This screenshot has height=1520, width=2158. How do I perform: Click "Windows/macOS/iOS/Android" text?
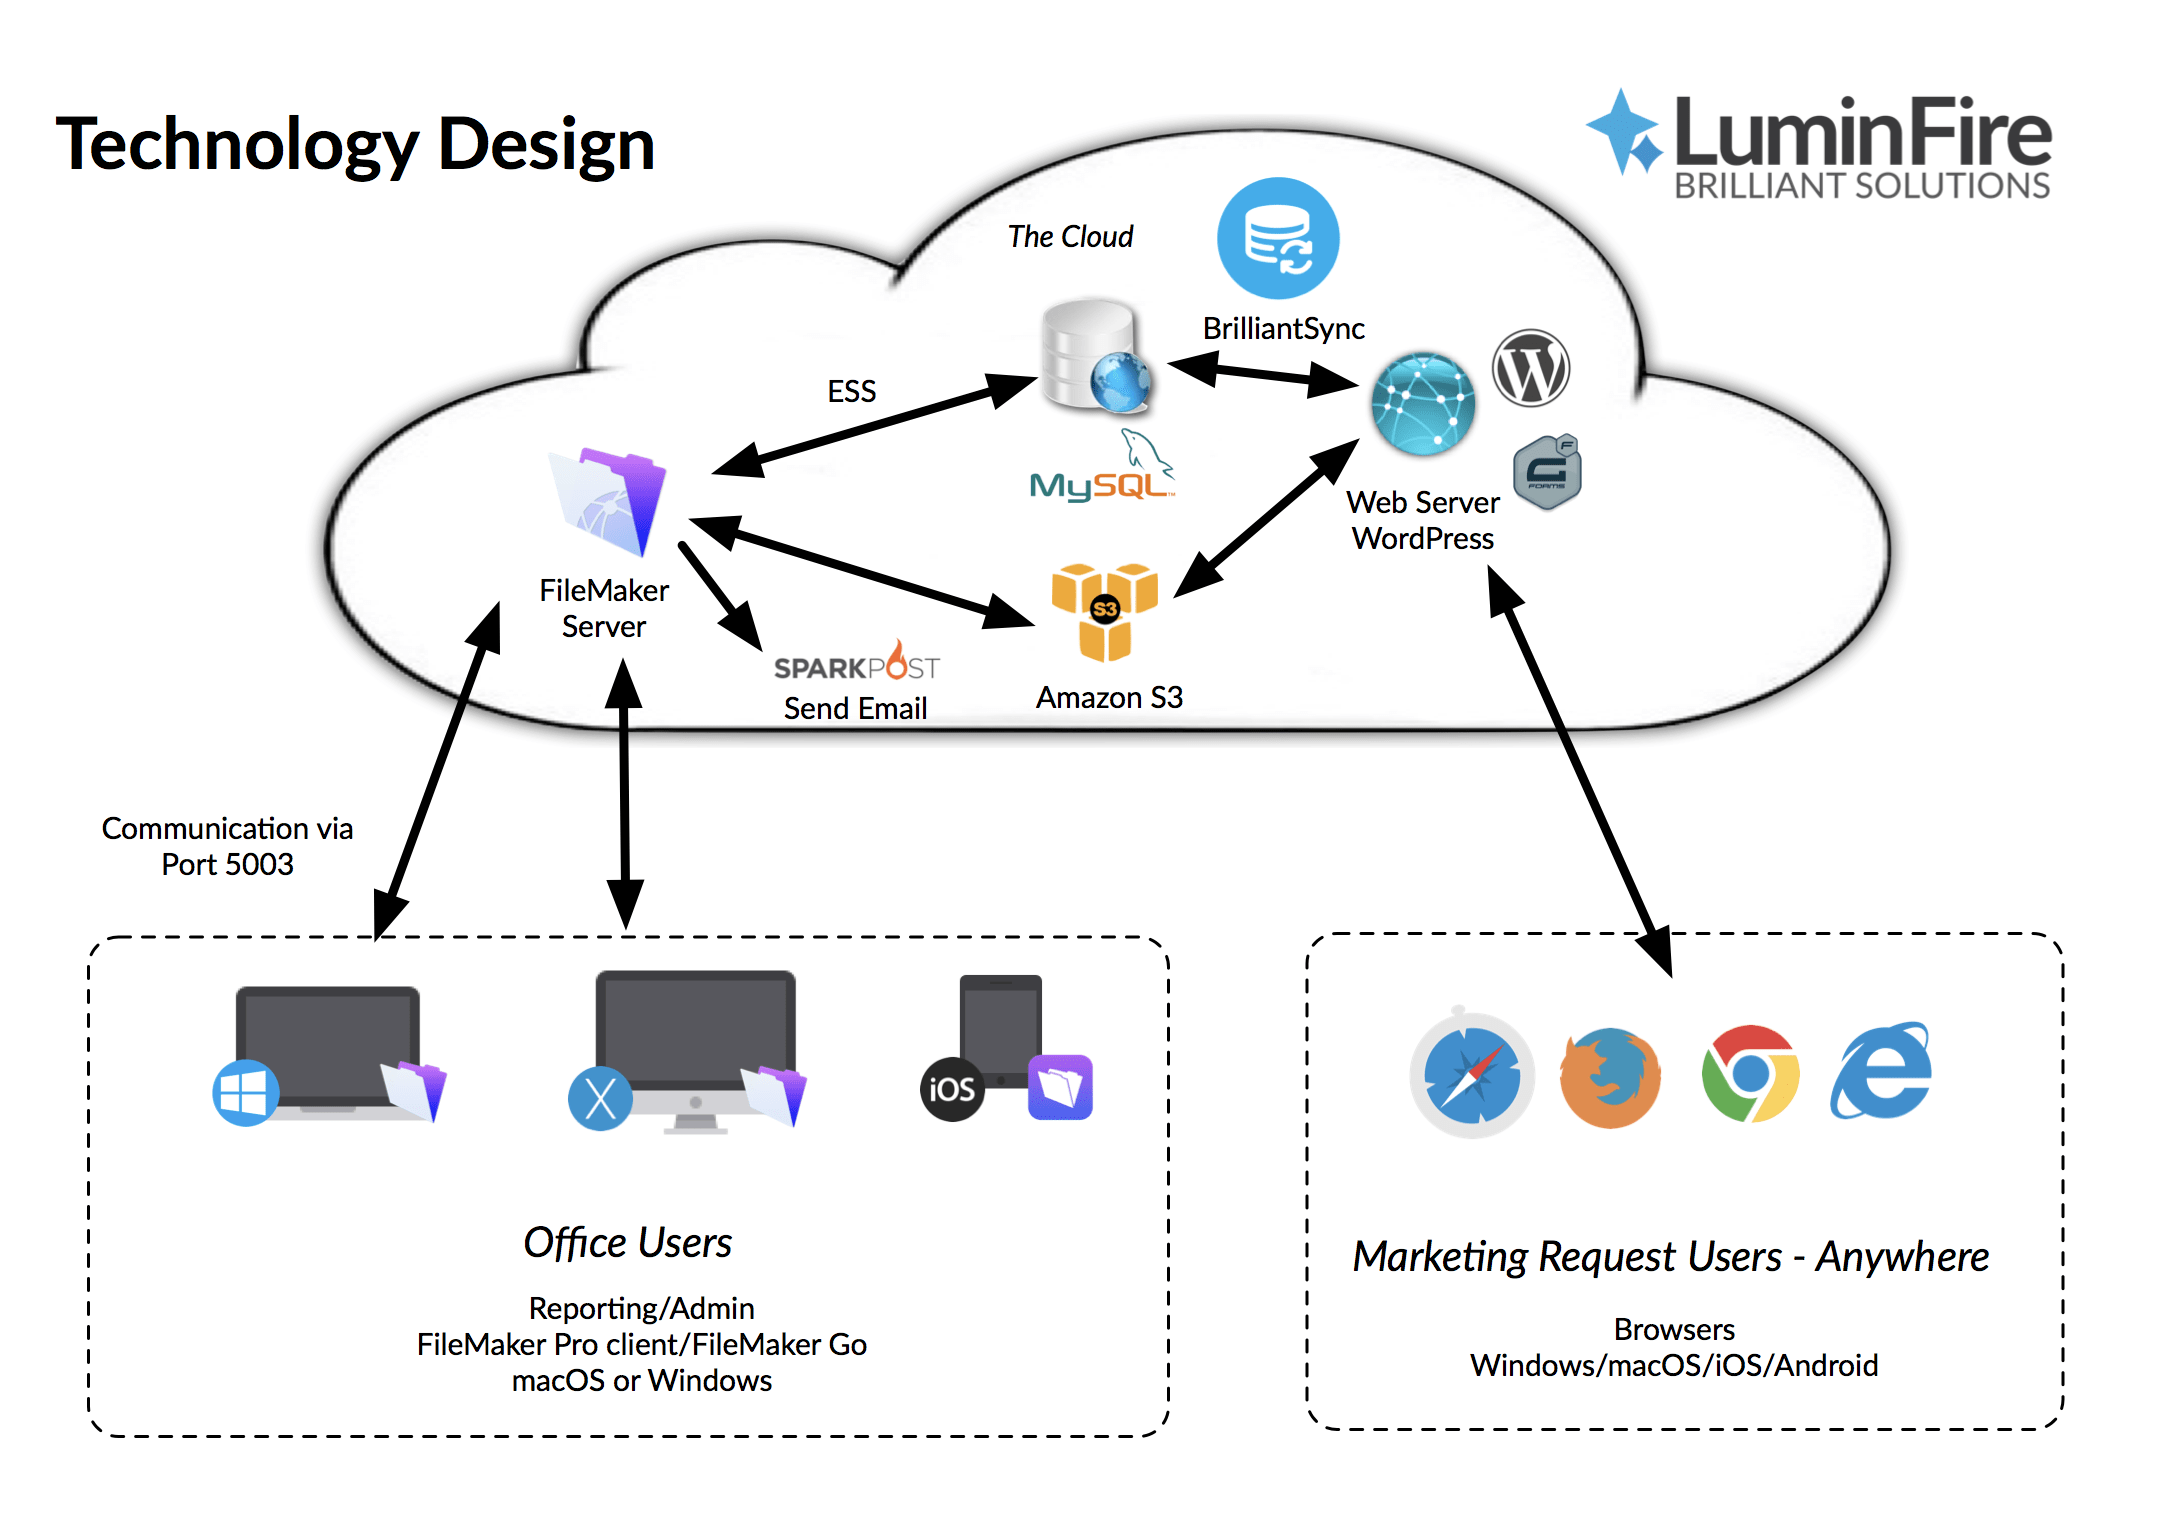[x=1674, y=1365]
